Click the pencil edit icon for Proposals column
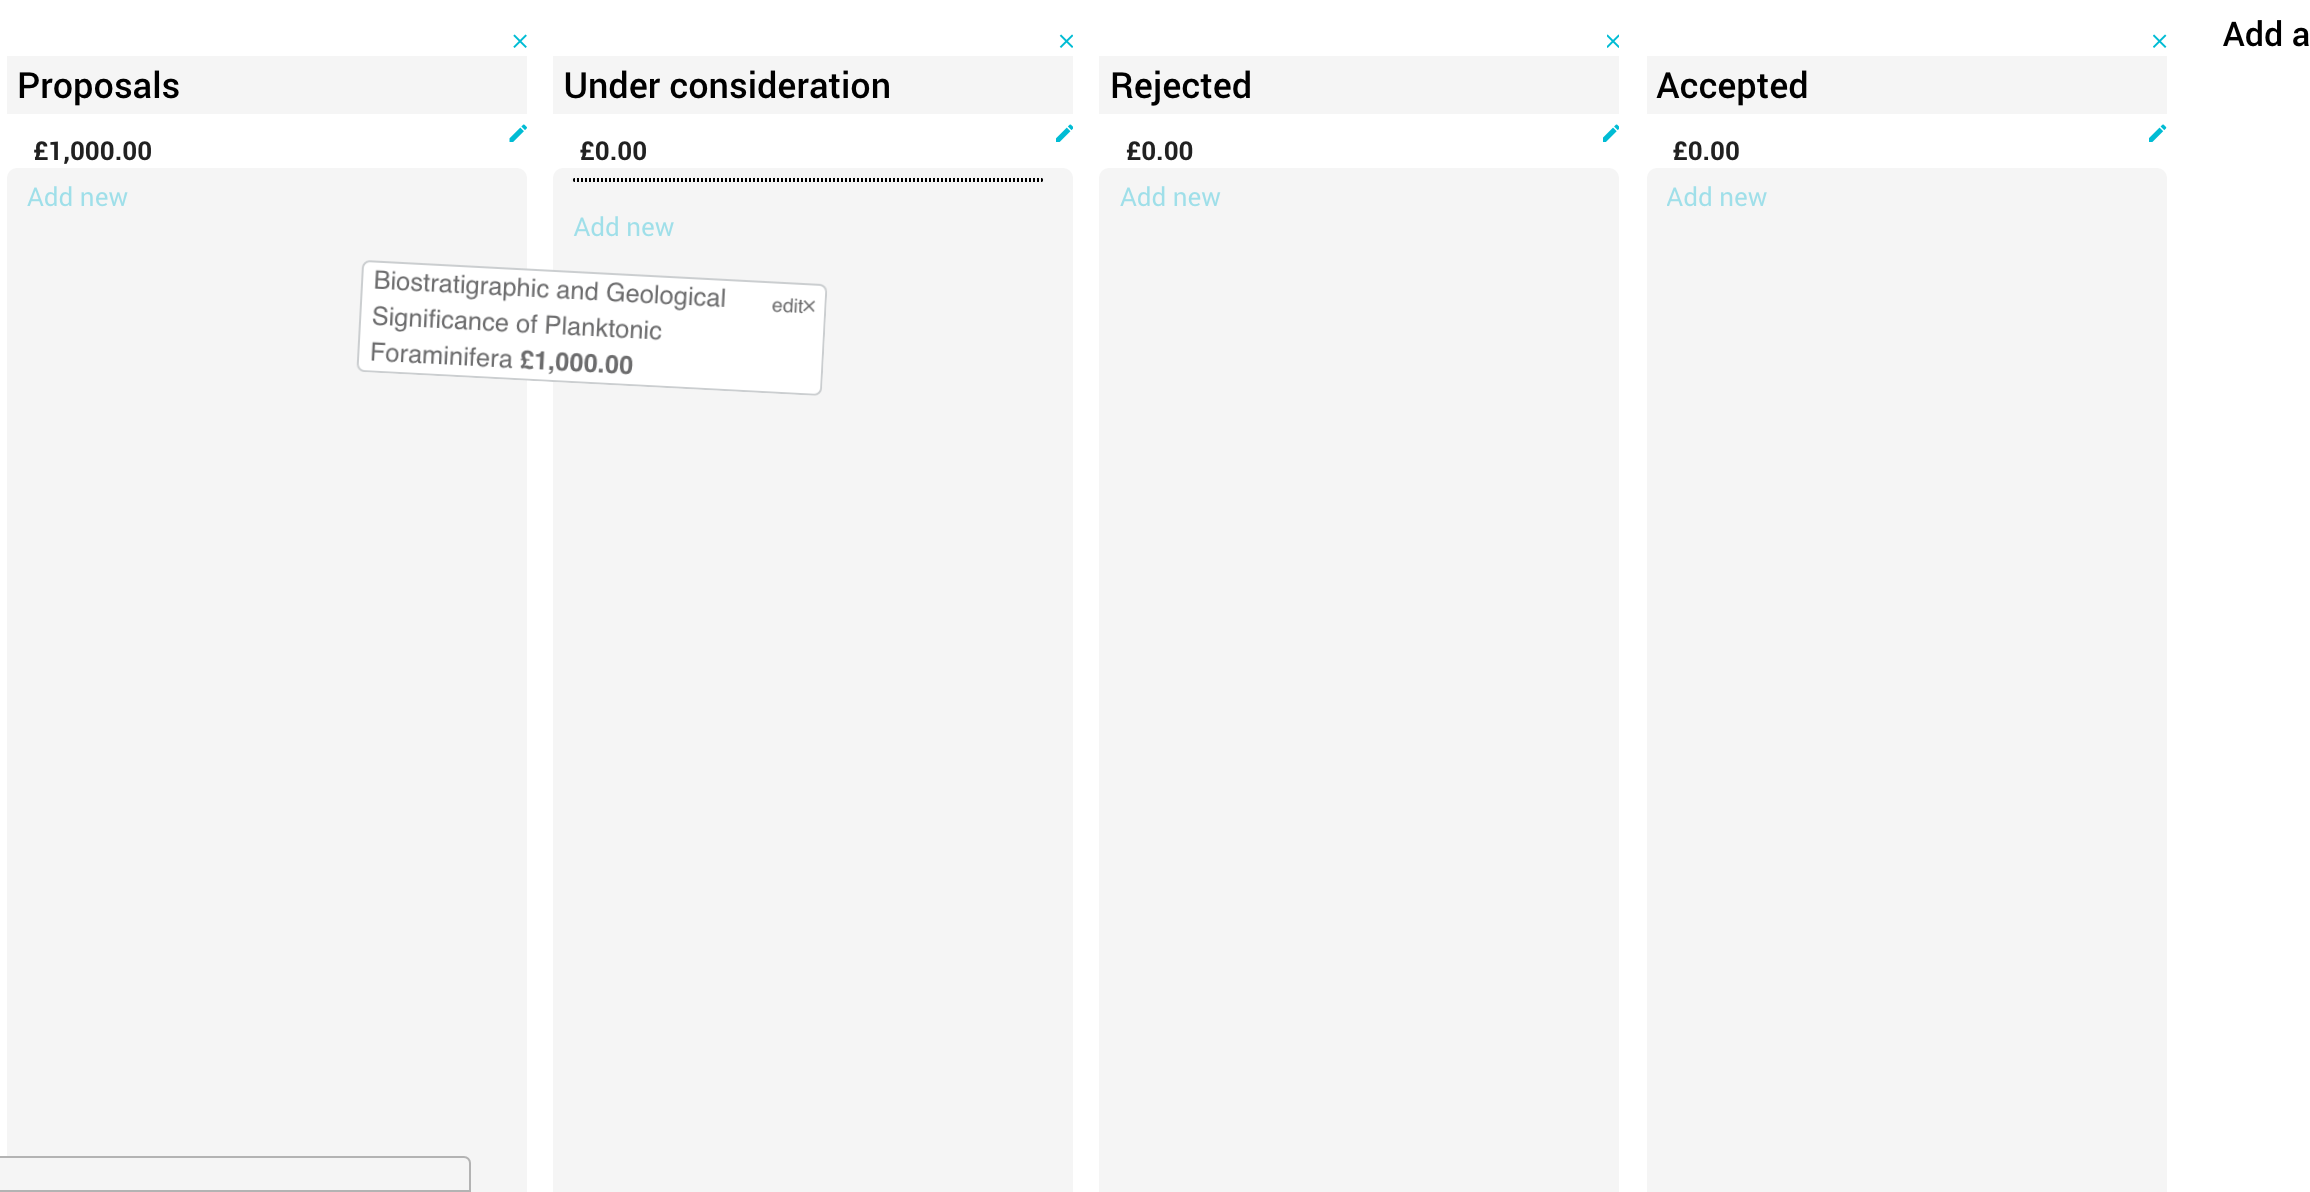Screen dimensions: 2310x1192 [x=518, y=134]
